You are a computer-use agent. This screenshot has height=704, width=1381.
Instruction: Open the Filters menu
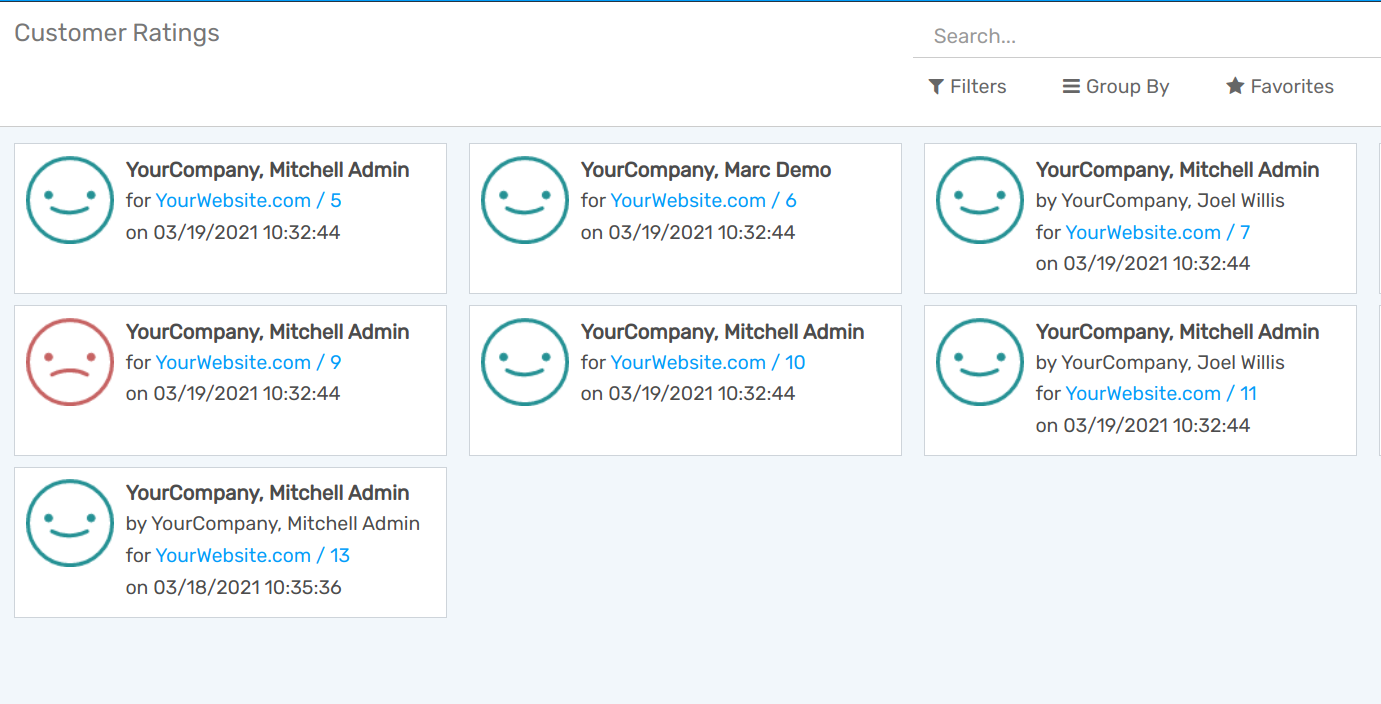point(967,87)
